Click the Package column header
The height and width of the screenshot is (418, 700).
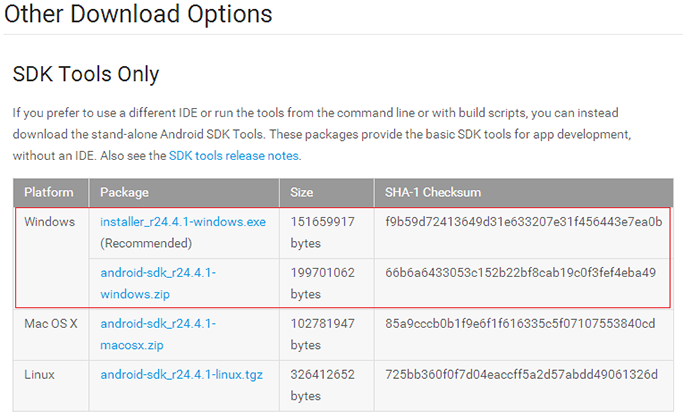point(127,192)
